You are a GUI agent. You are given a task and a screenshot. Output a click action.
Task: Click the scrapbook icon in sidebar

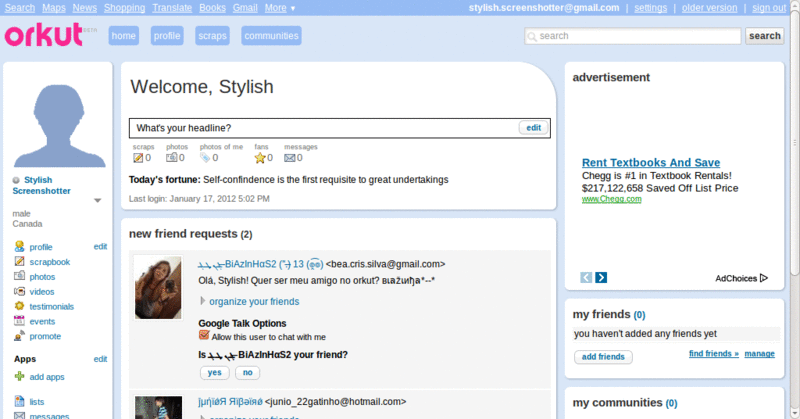19,261
